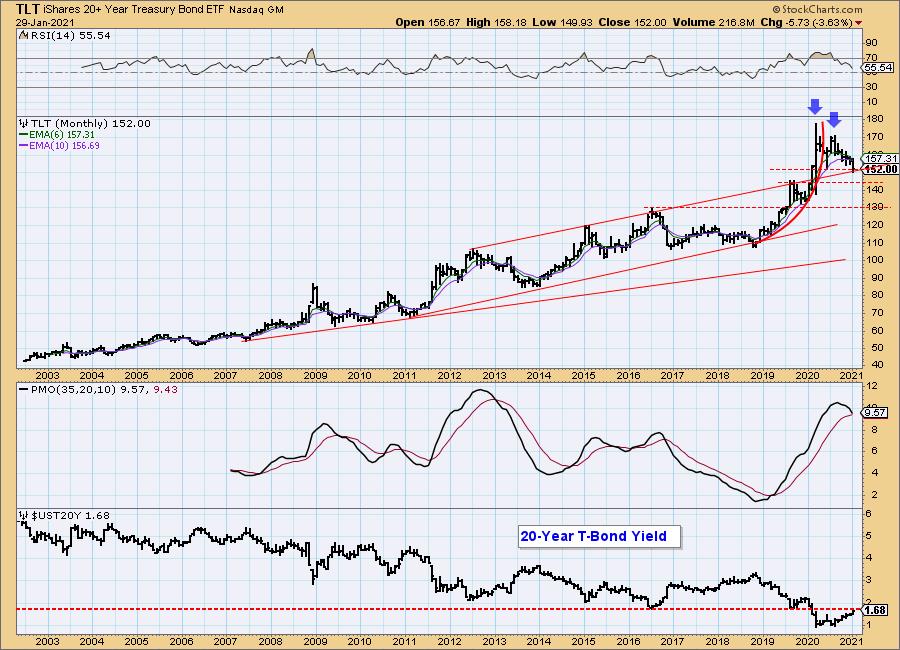Click the 55.54 value tag on the RSI axis

[878, 68]
